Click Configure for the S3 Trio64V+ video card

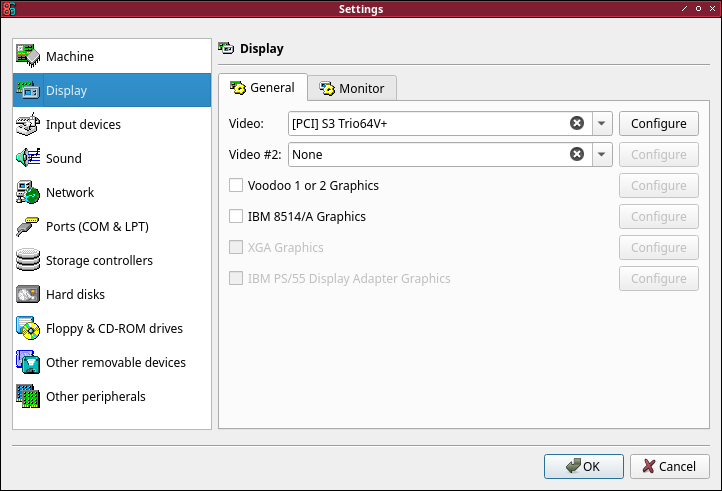tap(658, 123)
